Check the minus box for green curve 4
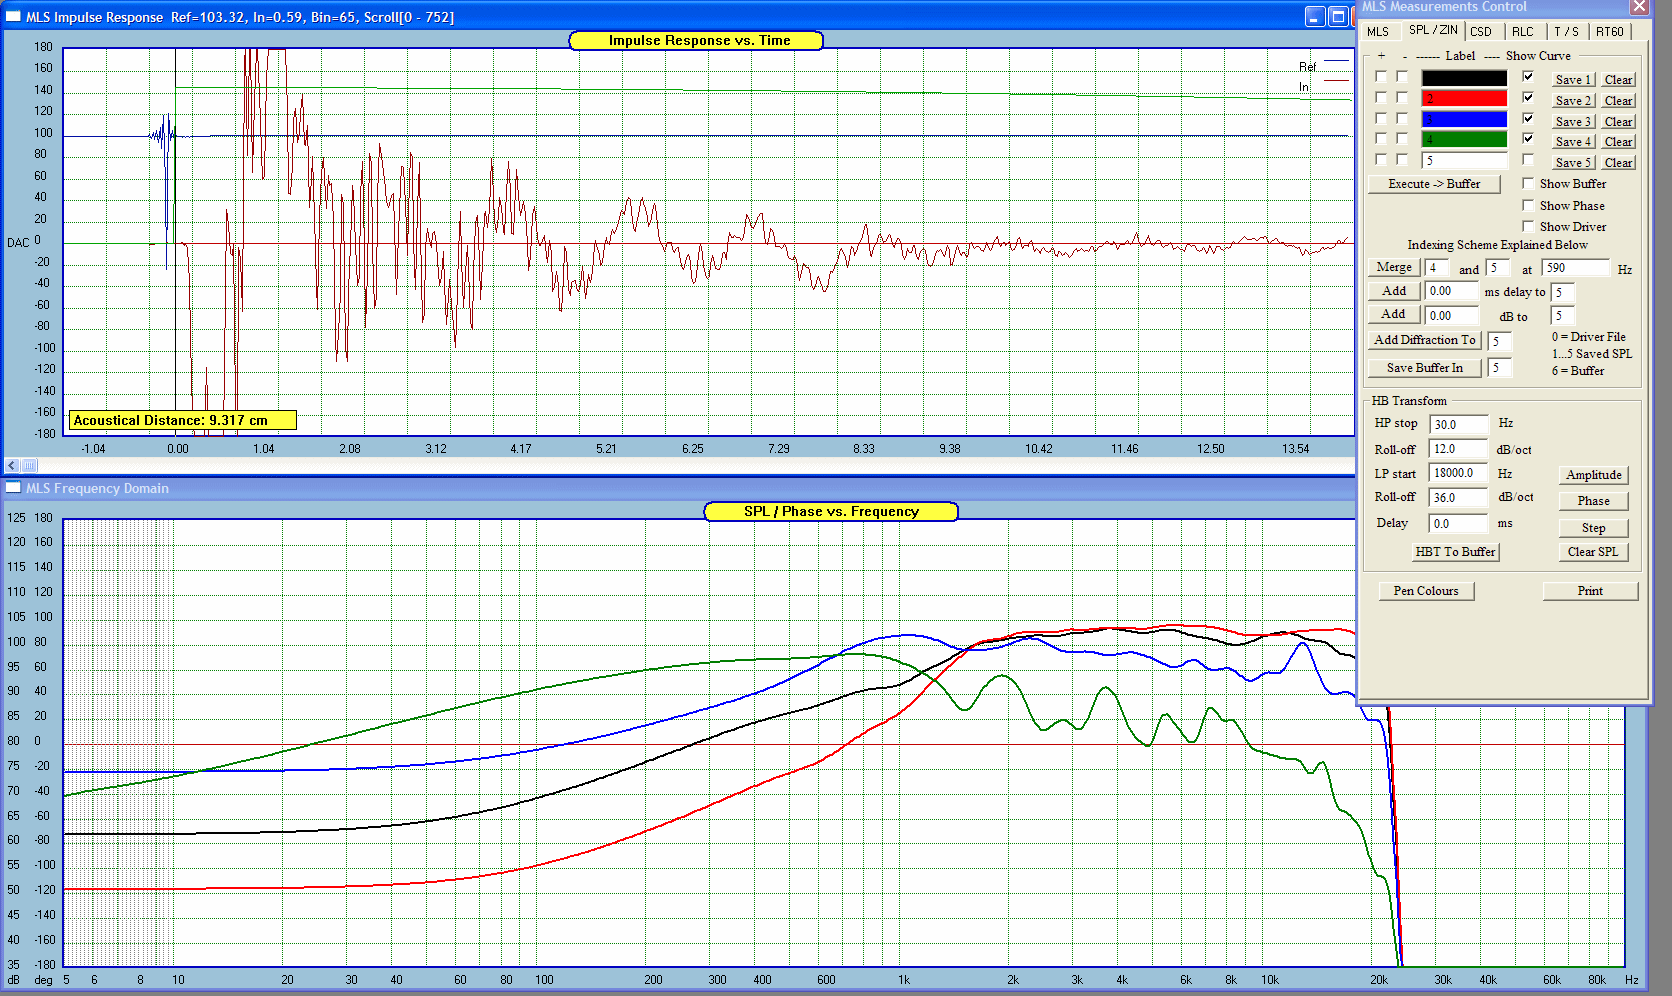This screenshot has width=1672, height=996. pyautogui.click(x=1402, y=139)
